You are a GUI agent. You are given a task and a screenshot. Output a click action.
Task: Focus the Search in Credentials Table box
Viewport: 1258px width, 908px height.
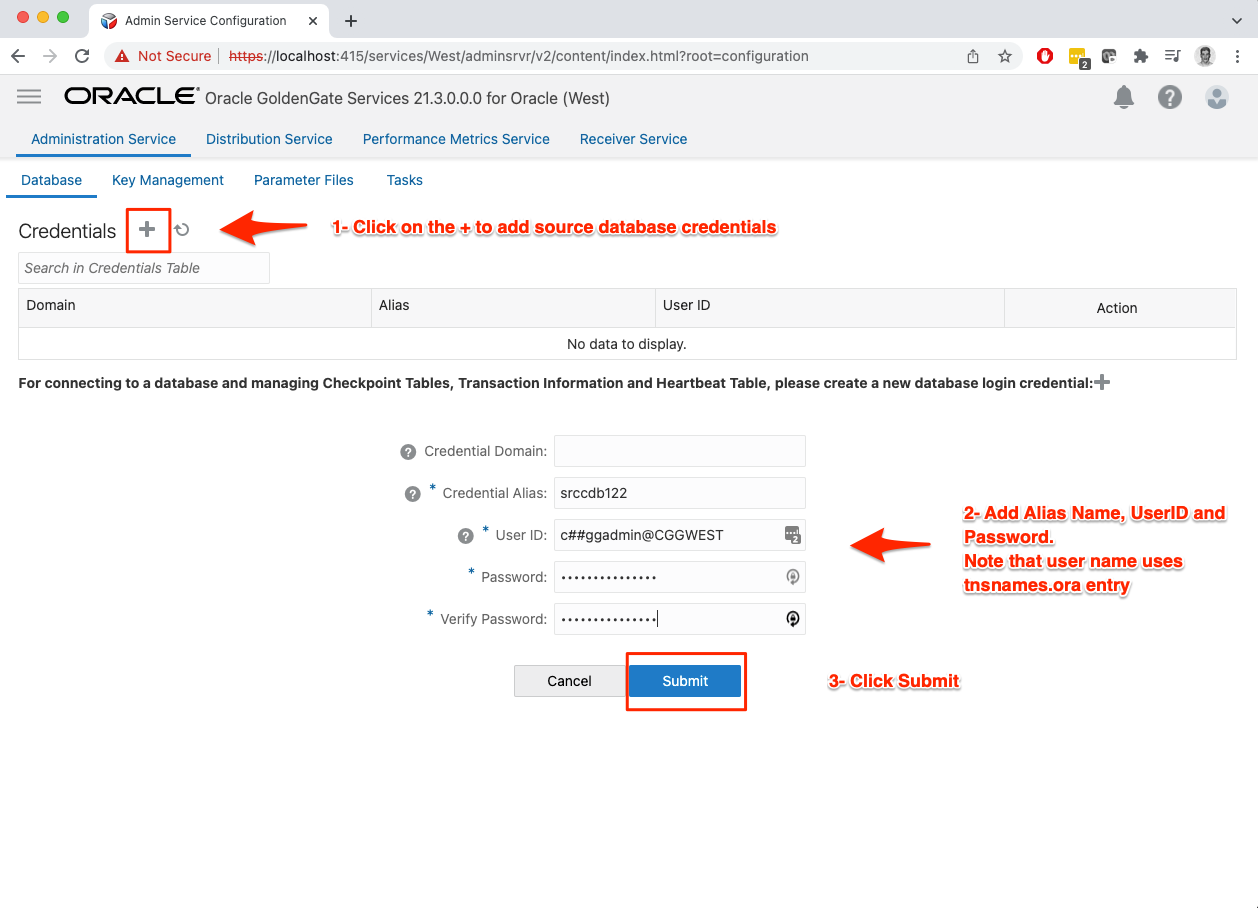click(144, 268)
